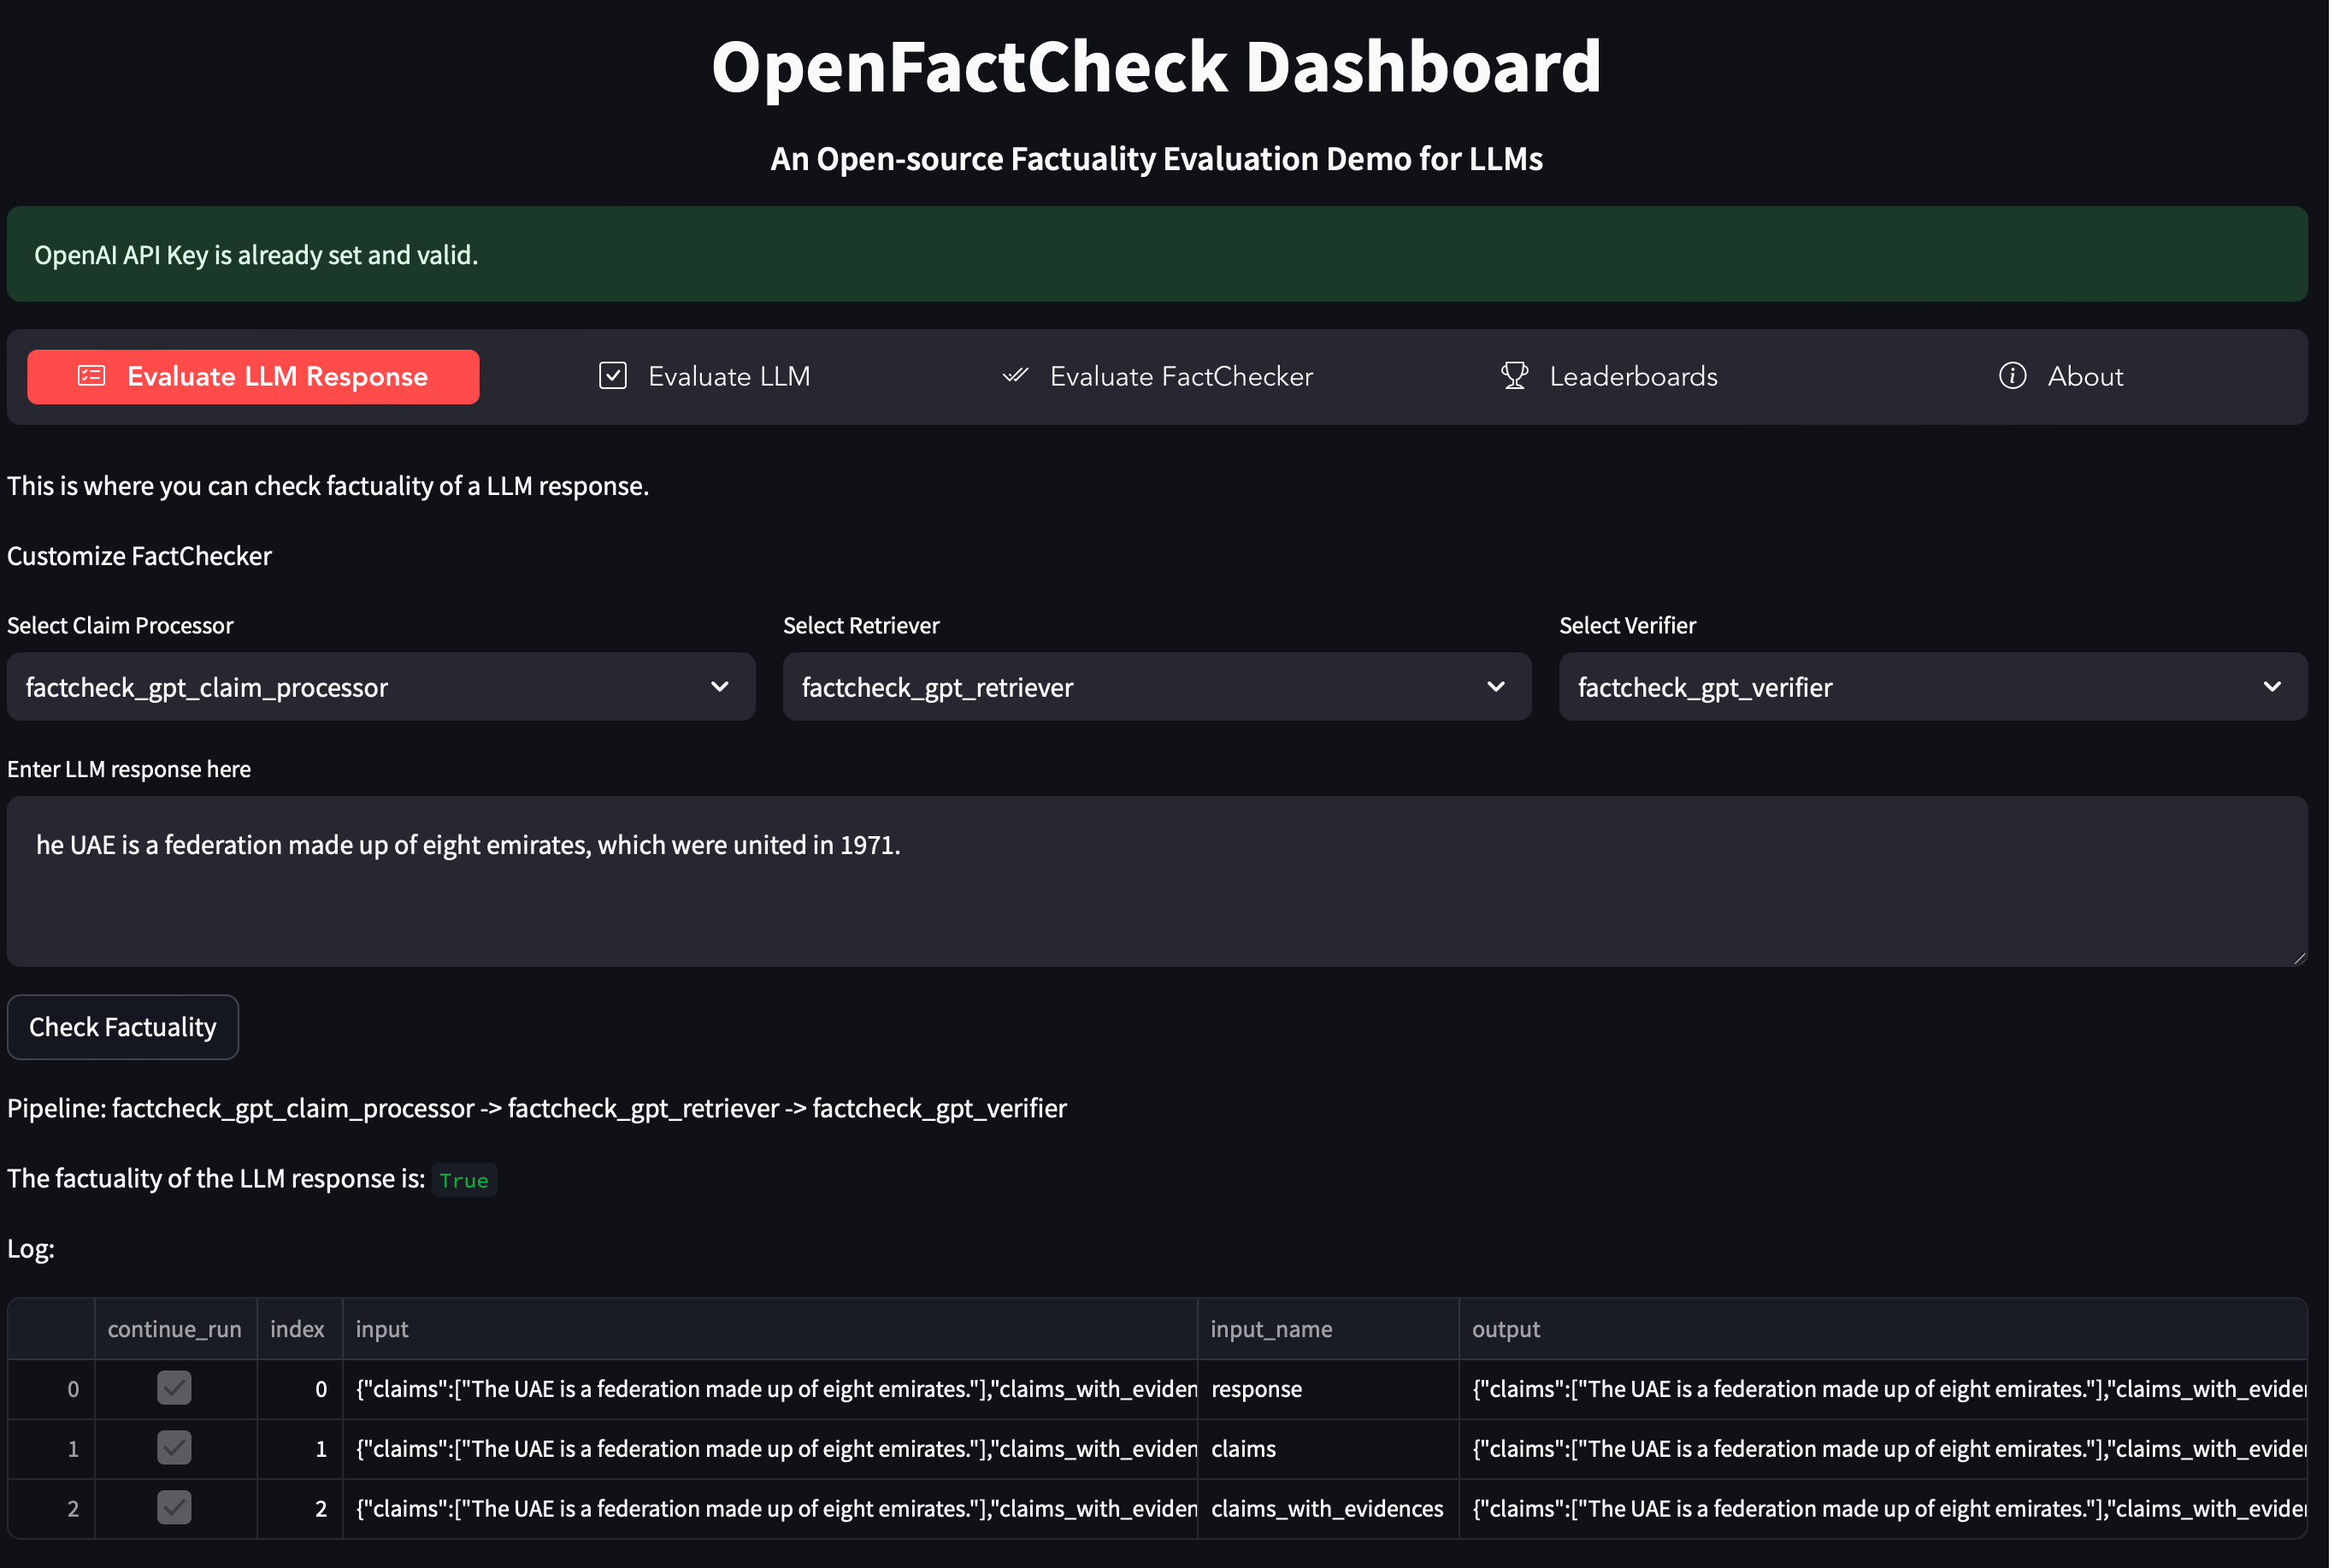Click the continue_run column header
2334x1568 pixels.
click(176, 1330)
